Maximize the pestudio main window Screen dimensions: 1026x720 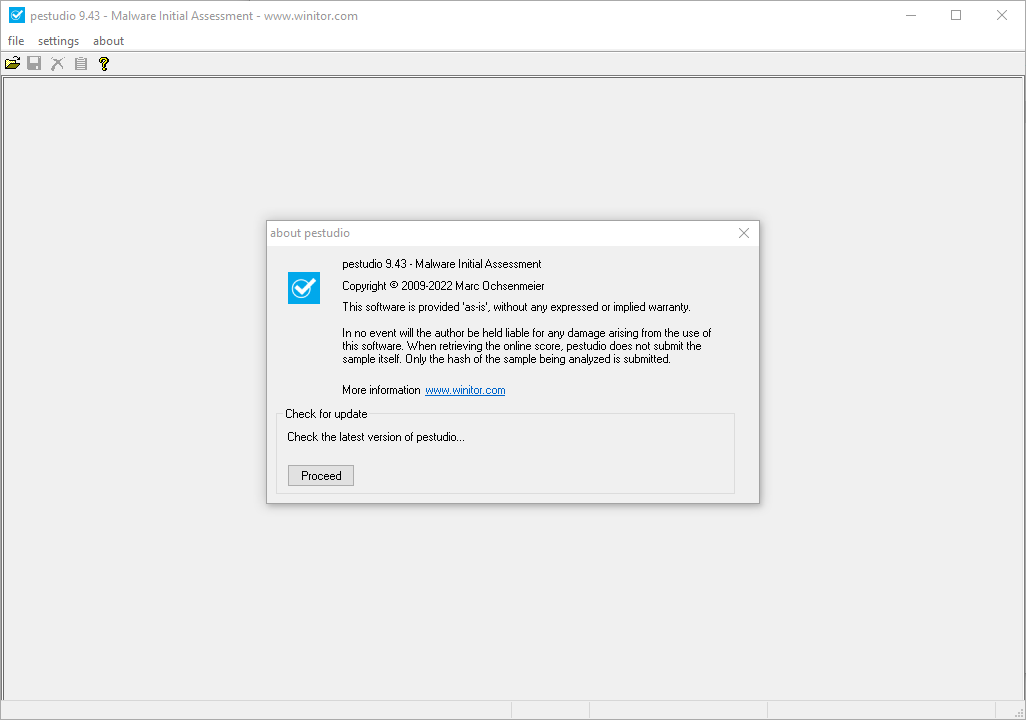click(x=956, y=15)
